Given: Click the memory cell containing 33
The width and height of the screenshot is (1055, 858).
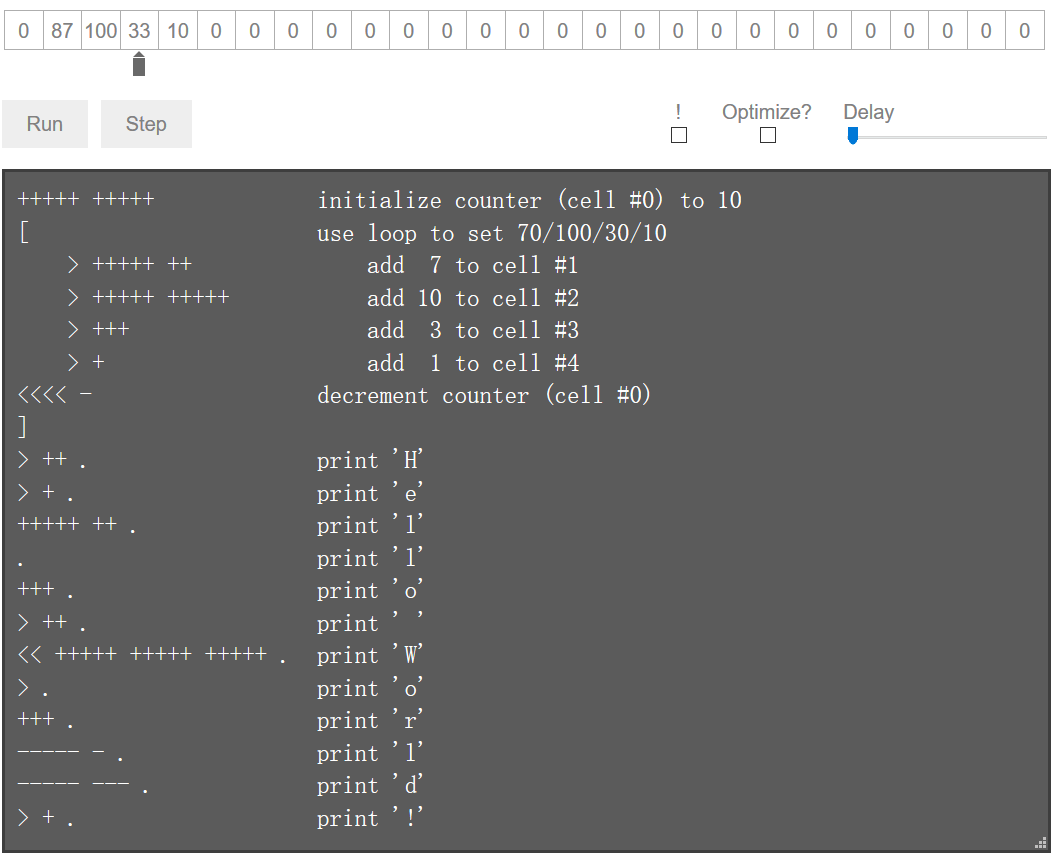Looking at the screenshot, I should (x=139, y=31).
